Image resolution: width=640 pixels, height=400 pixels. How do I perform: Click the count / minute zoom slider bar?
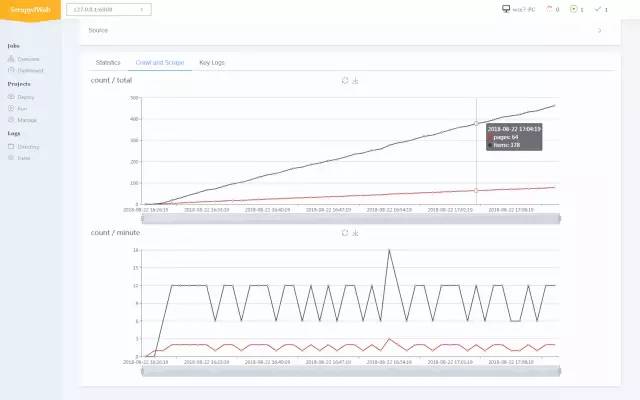coord(351,371)
